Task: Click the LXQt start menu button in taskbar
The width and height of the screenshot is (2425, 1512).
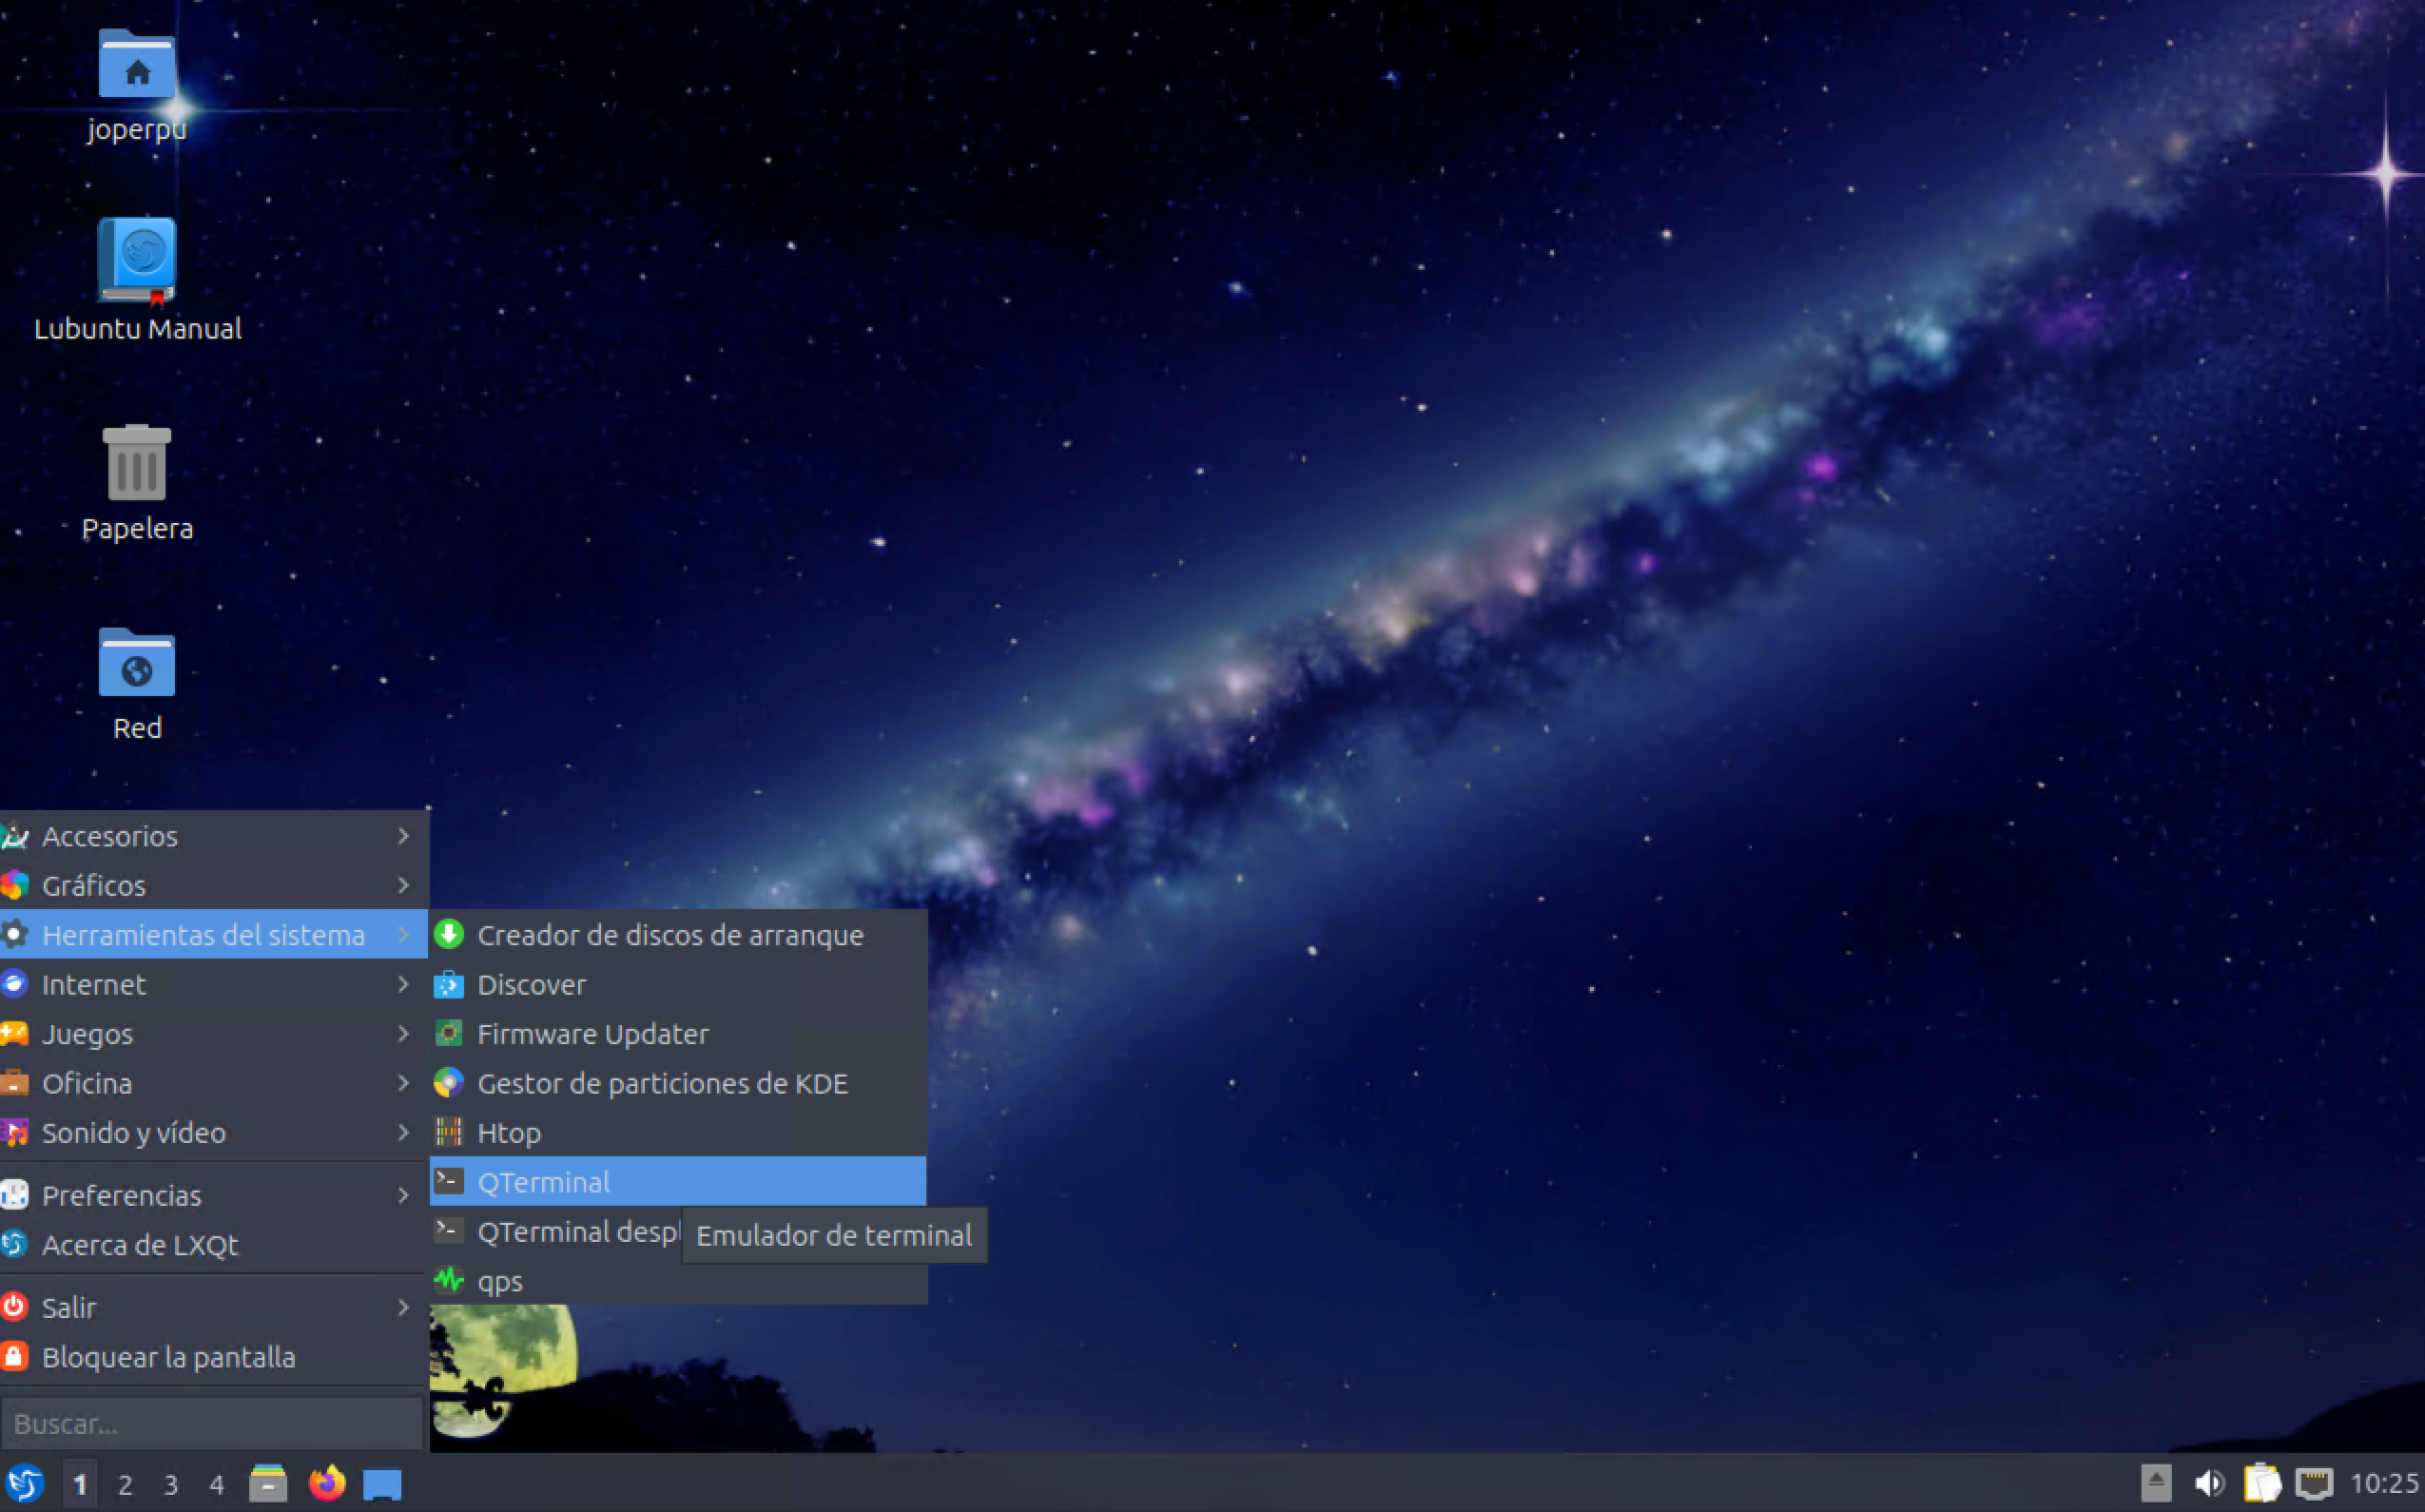Action: coord(25,1484)
